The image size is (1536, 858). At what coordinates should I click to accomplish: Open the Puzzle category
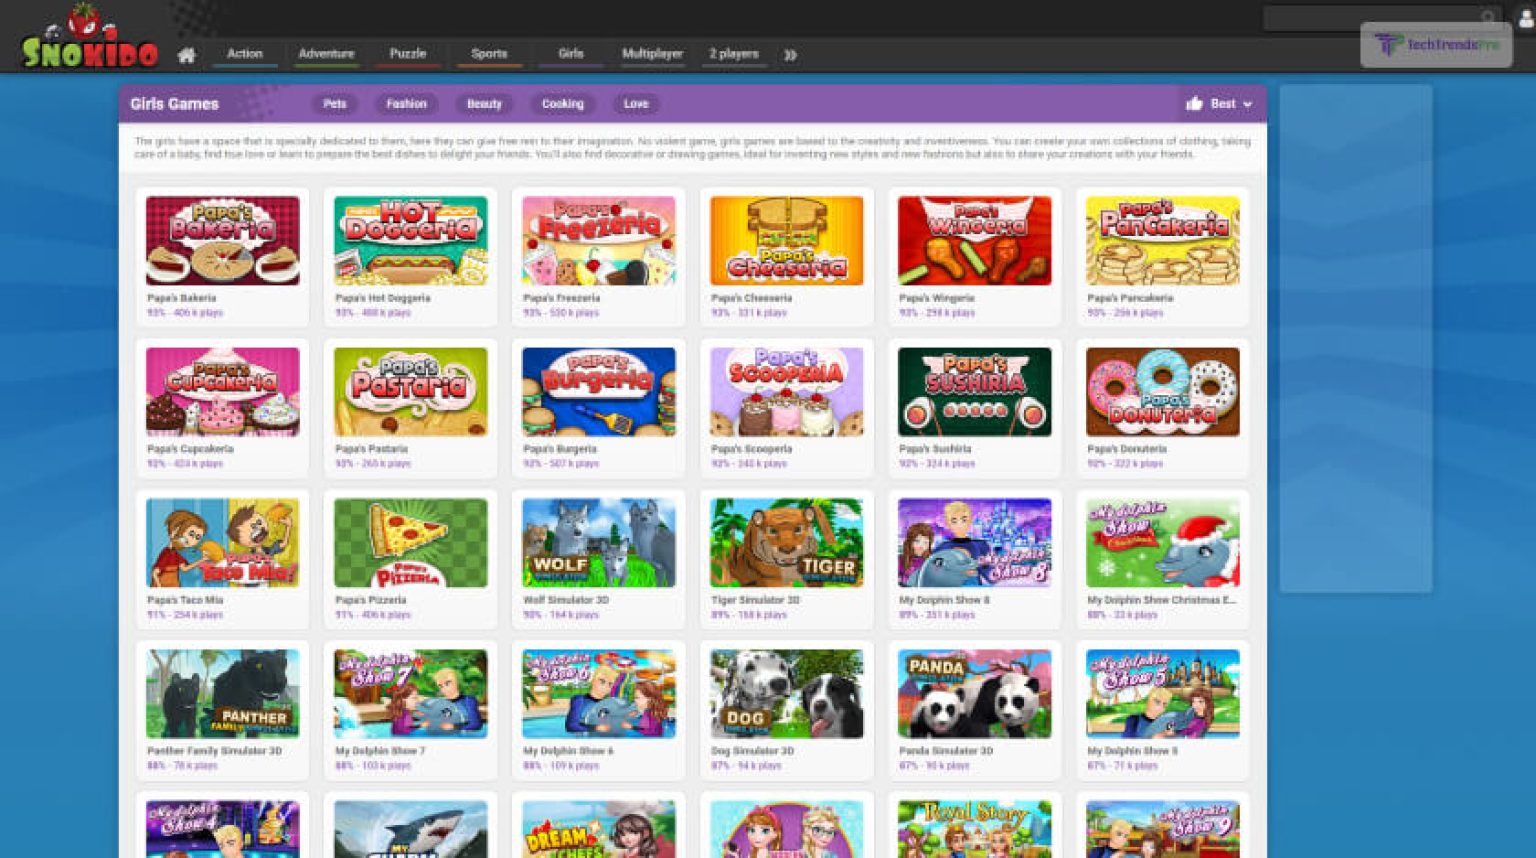click(408, 54)
